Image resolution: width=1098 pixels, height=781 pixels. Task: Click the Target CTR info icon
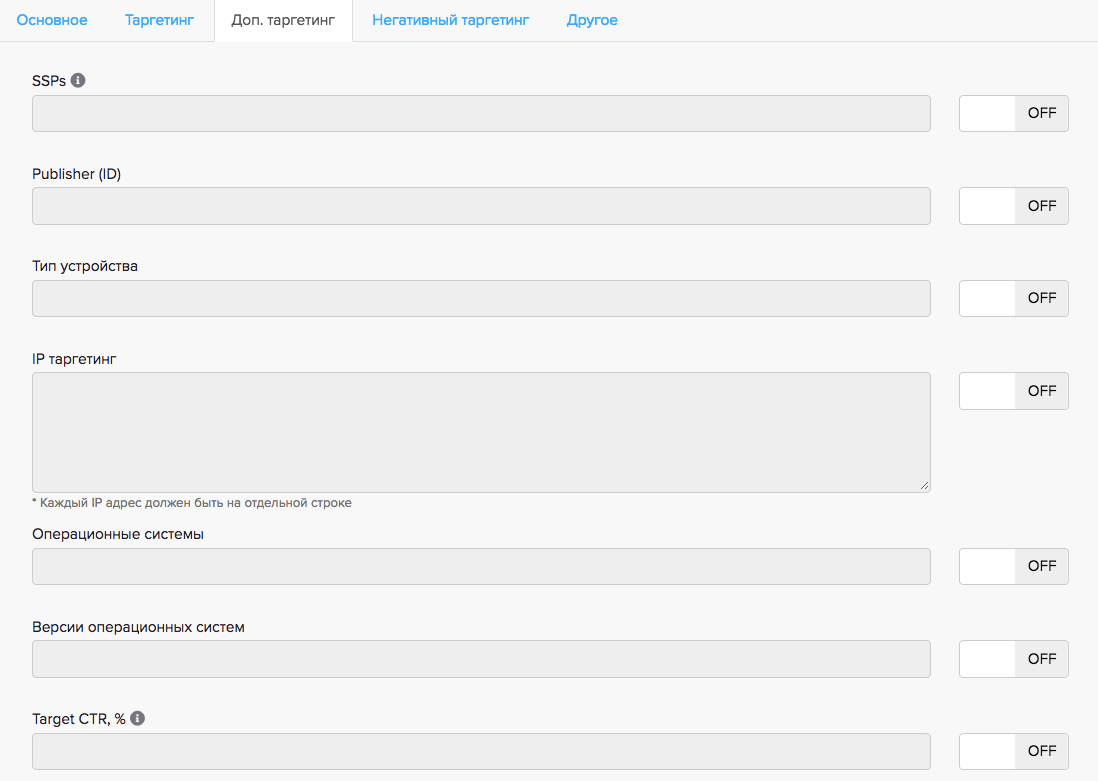pos(138,718)
